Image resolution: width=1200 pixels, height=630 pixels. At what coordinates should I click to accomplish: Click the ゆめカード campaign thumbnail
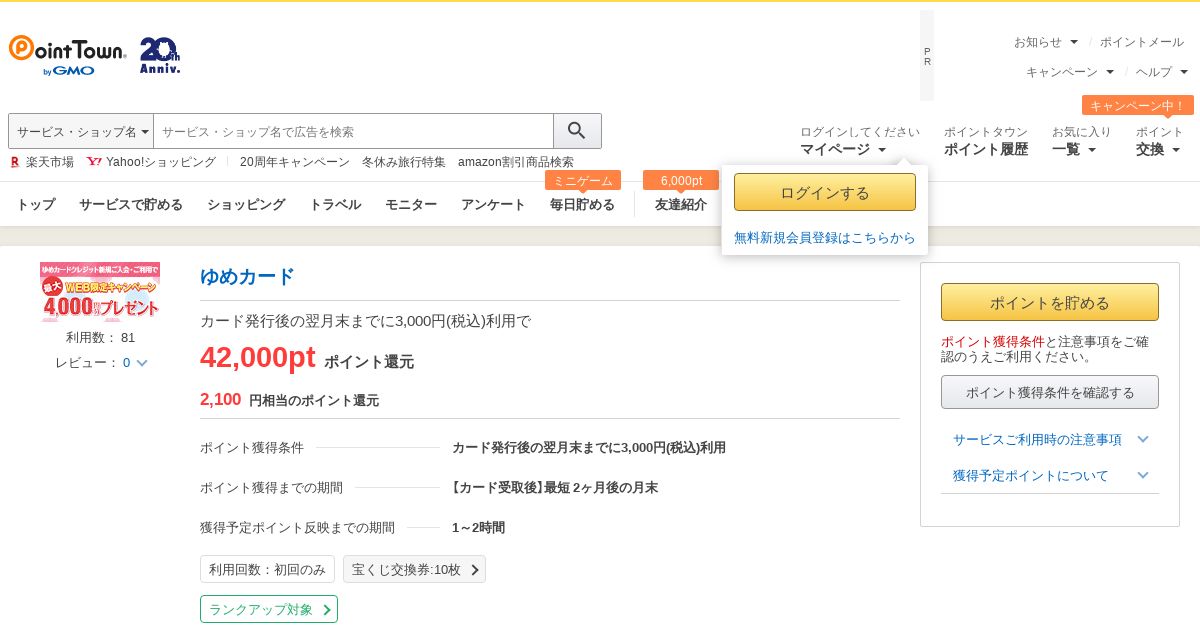click(x=100, y=292)
